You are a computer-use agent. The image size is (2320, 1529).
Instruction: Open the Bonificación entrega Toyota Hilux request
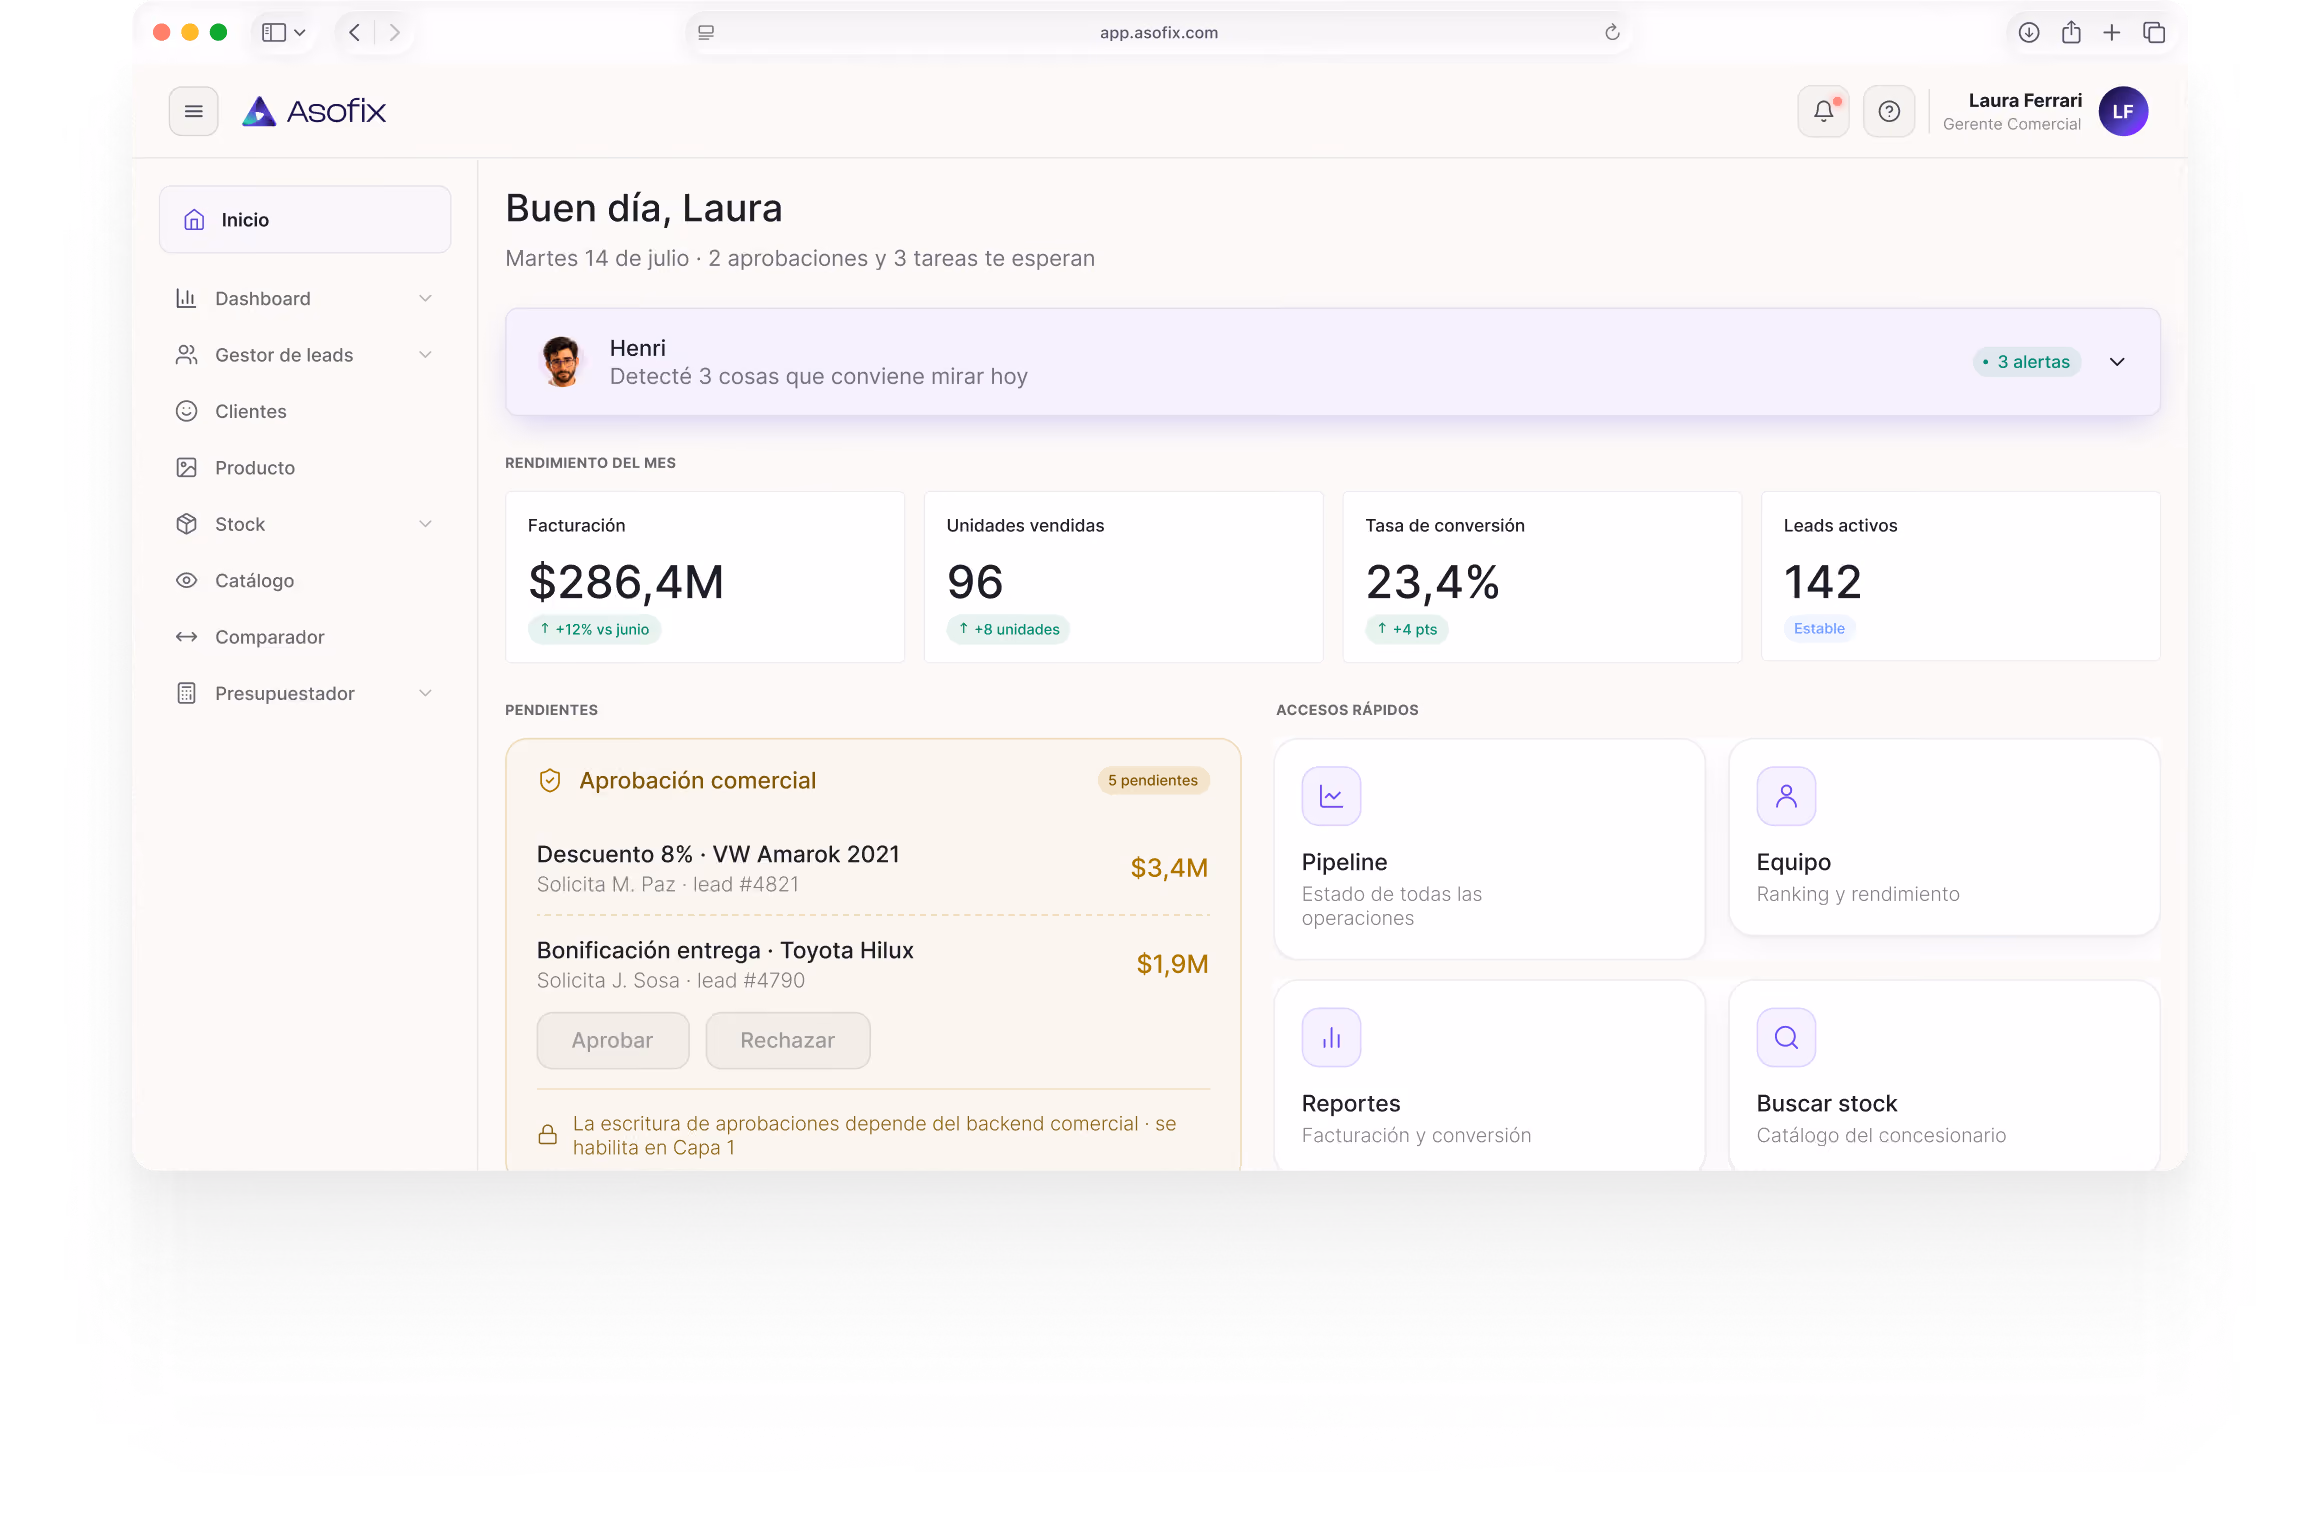pos(873,965)
